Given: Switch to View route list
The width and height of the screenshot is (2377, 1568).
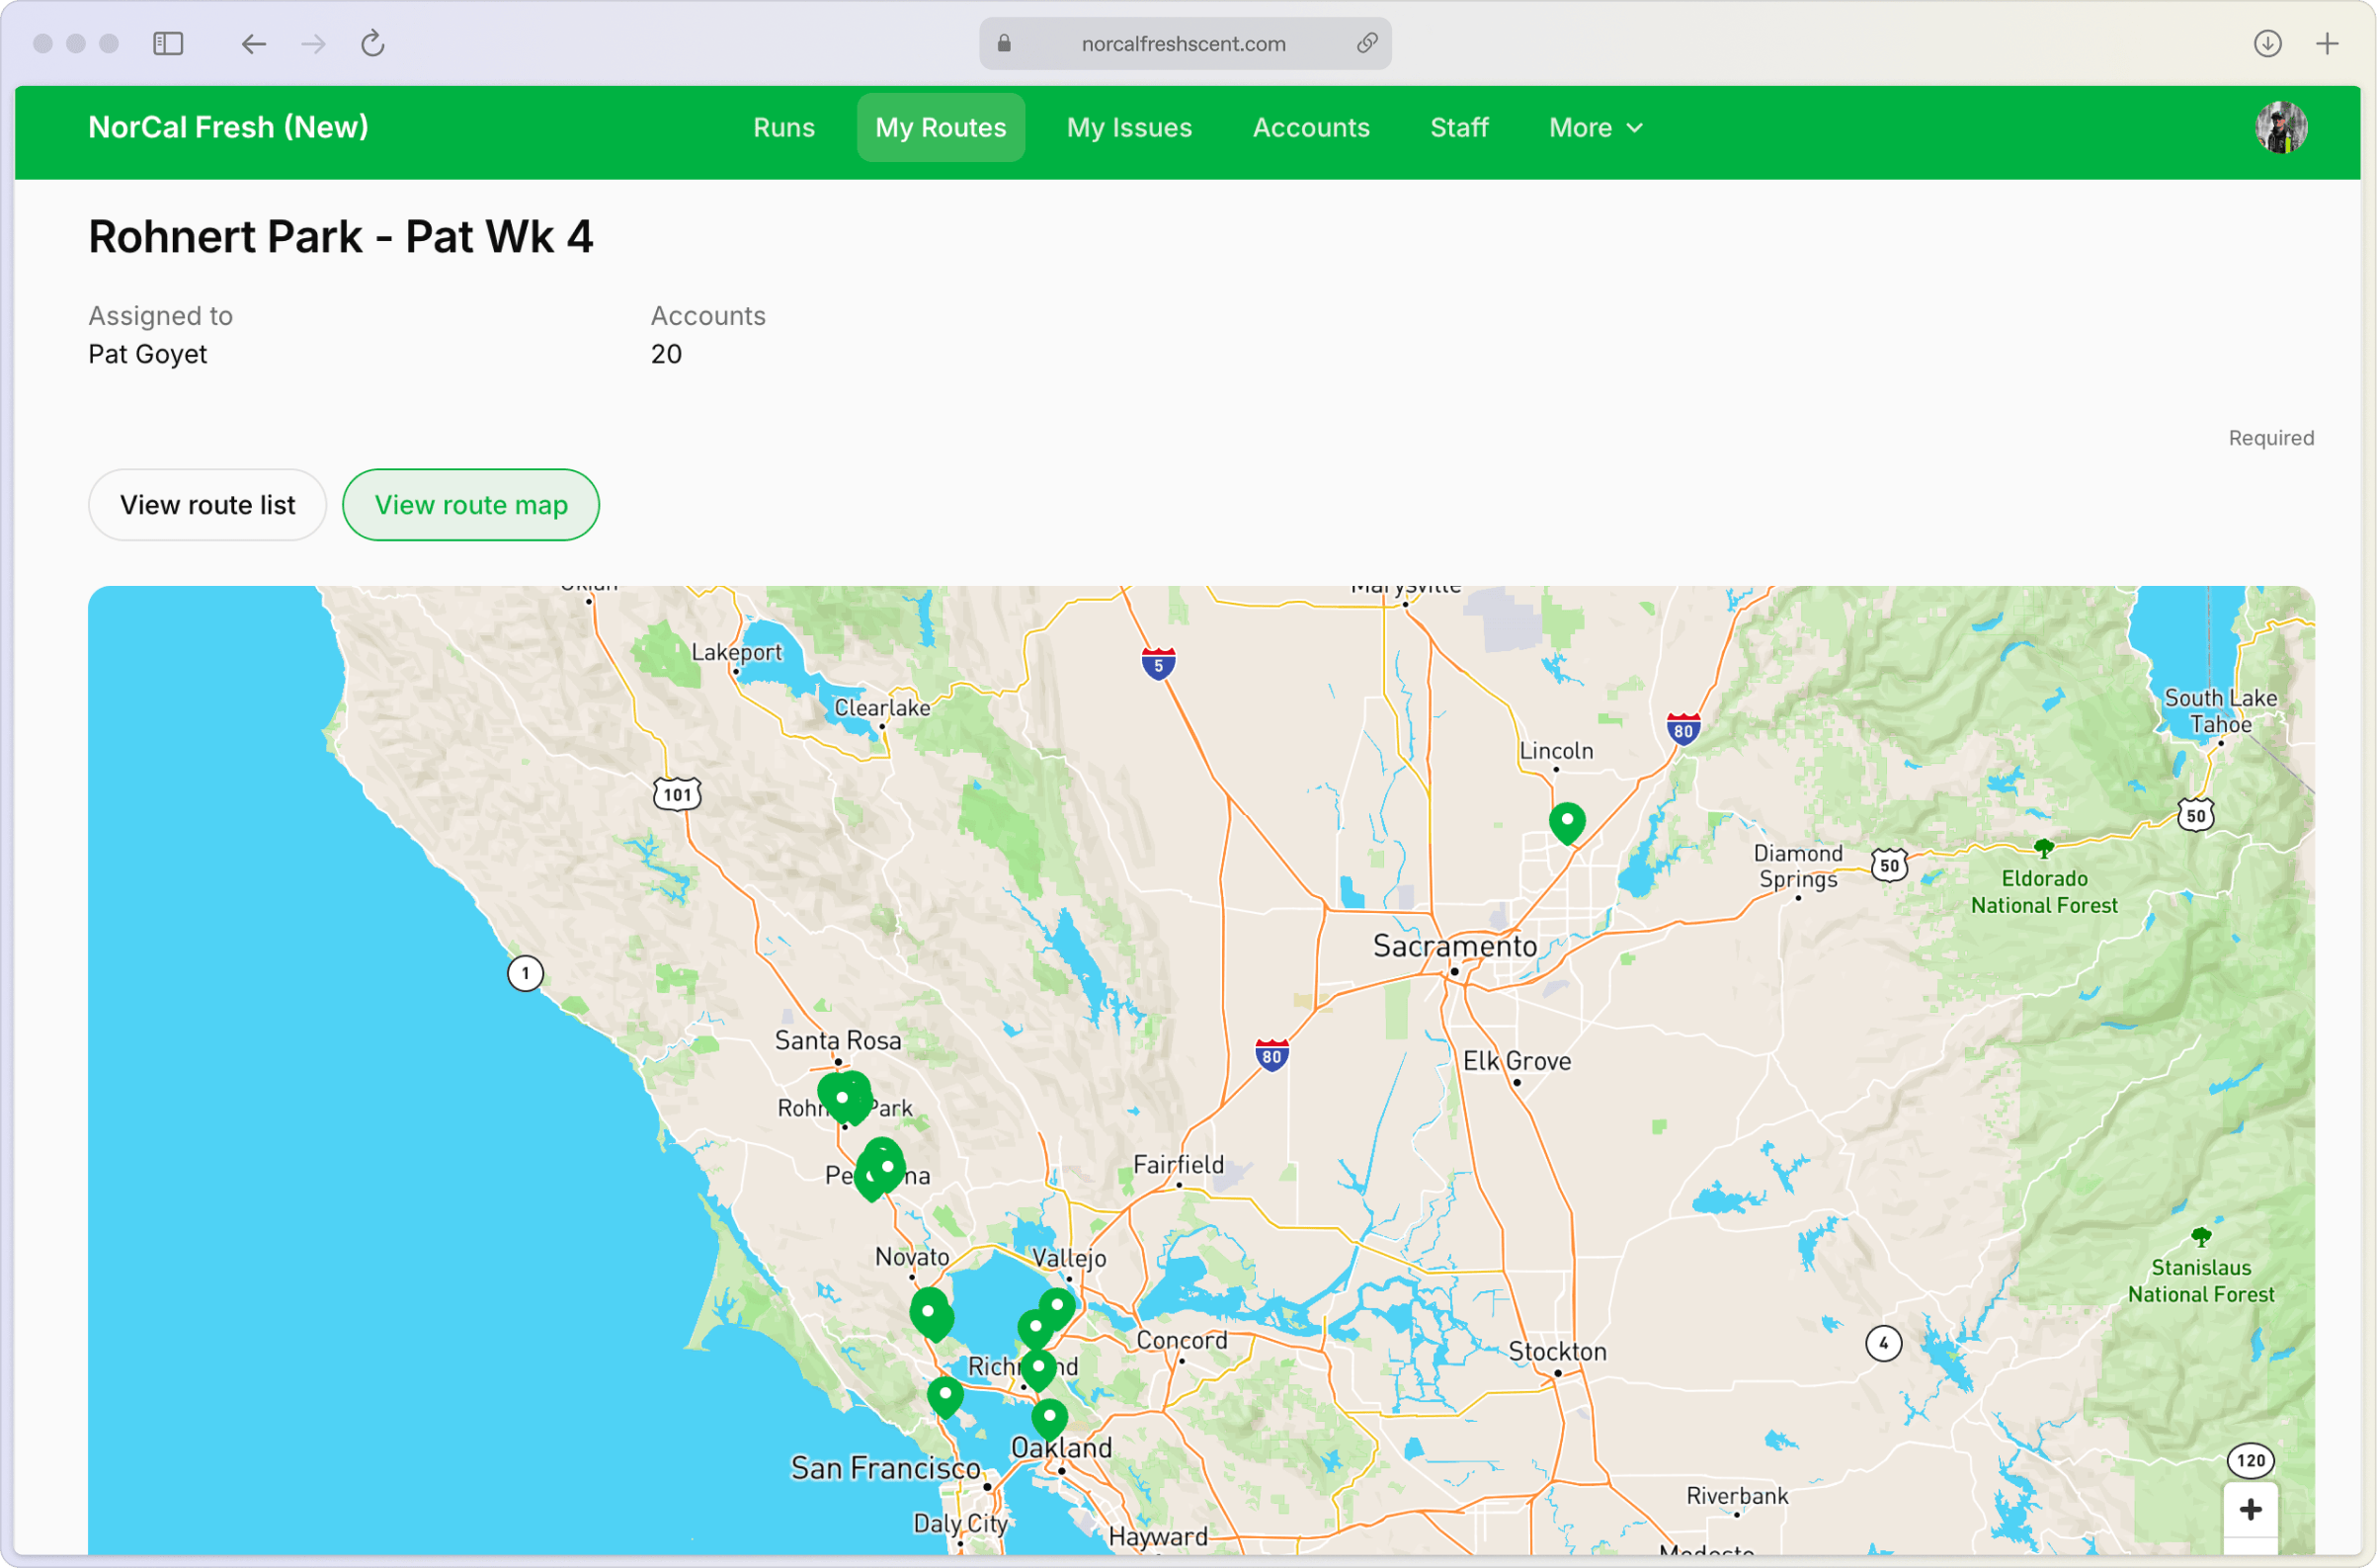Looking at the screenshot, I should point(207,505).
